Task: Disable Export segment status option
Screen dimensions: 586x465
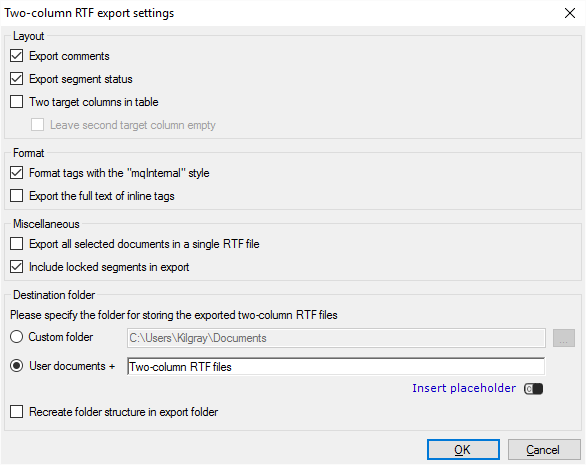Action: [16, 79]
